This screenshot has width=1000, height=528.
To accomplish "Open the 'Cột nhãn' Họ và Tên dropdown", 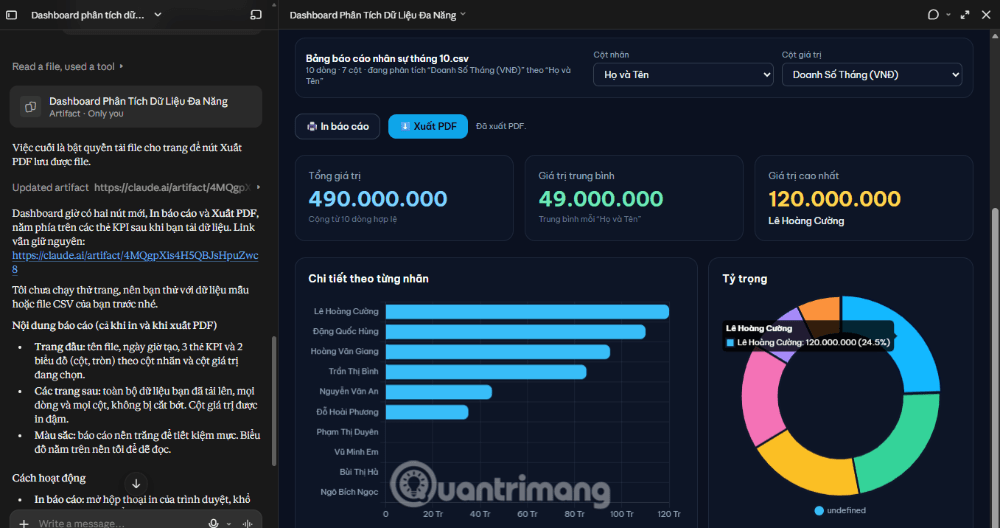I will 683,75.
